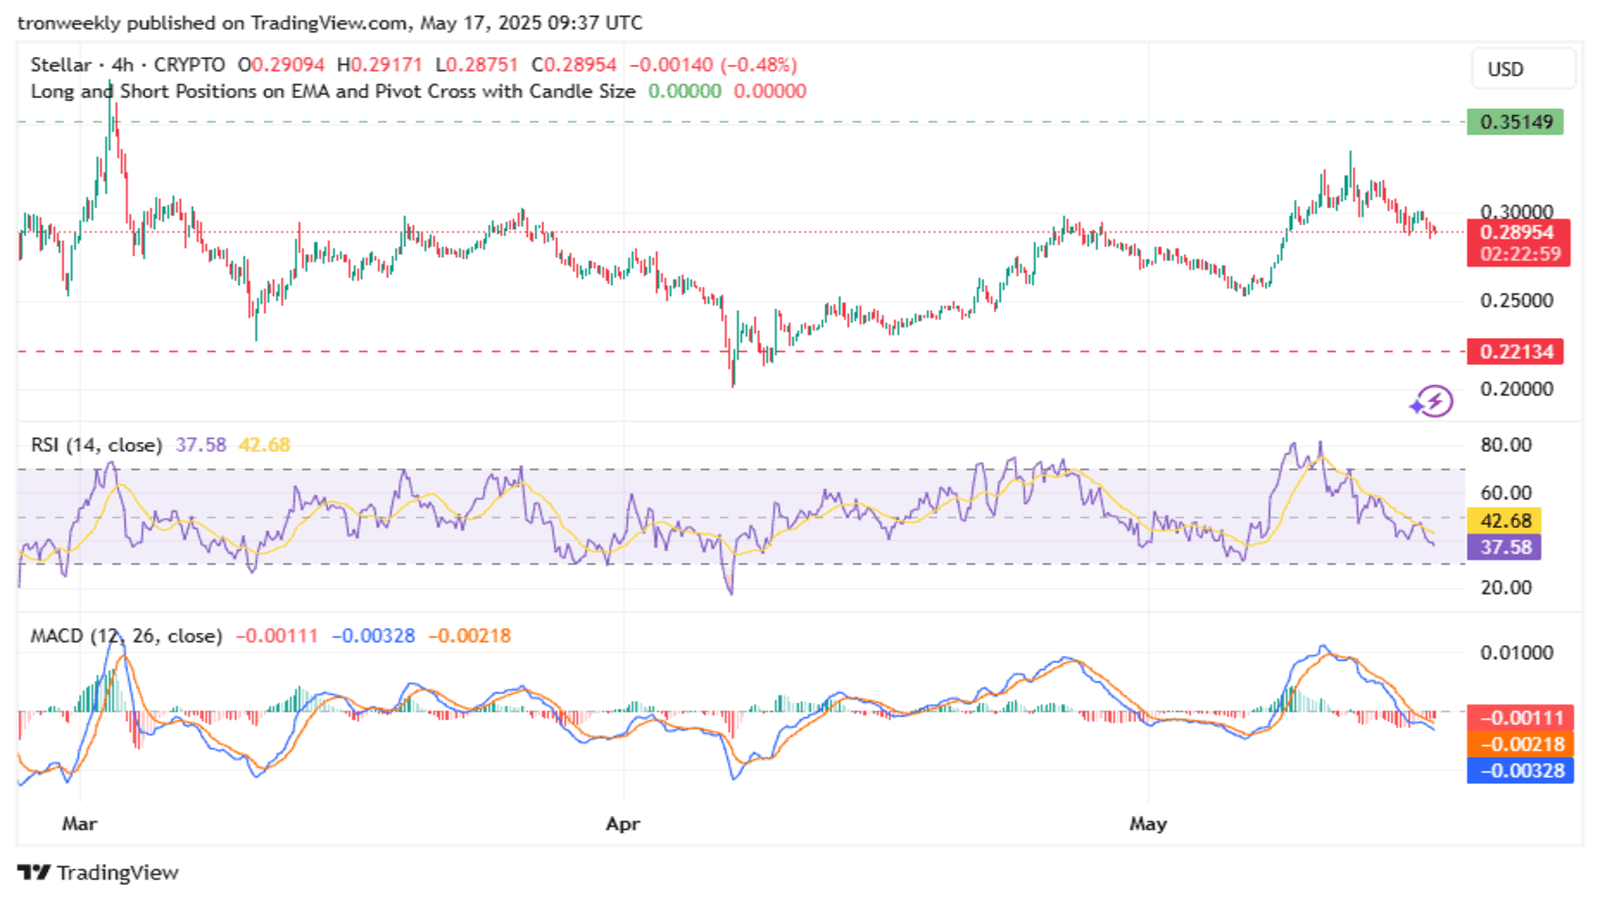Image resolution: width=1600 pixels, height=900 pixels.
Task: Click the RSI moving average 42.68 yellow label
Action: coord(1504,521)
